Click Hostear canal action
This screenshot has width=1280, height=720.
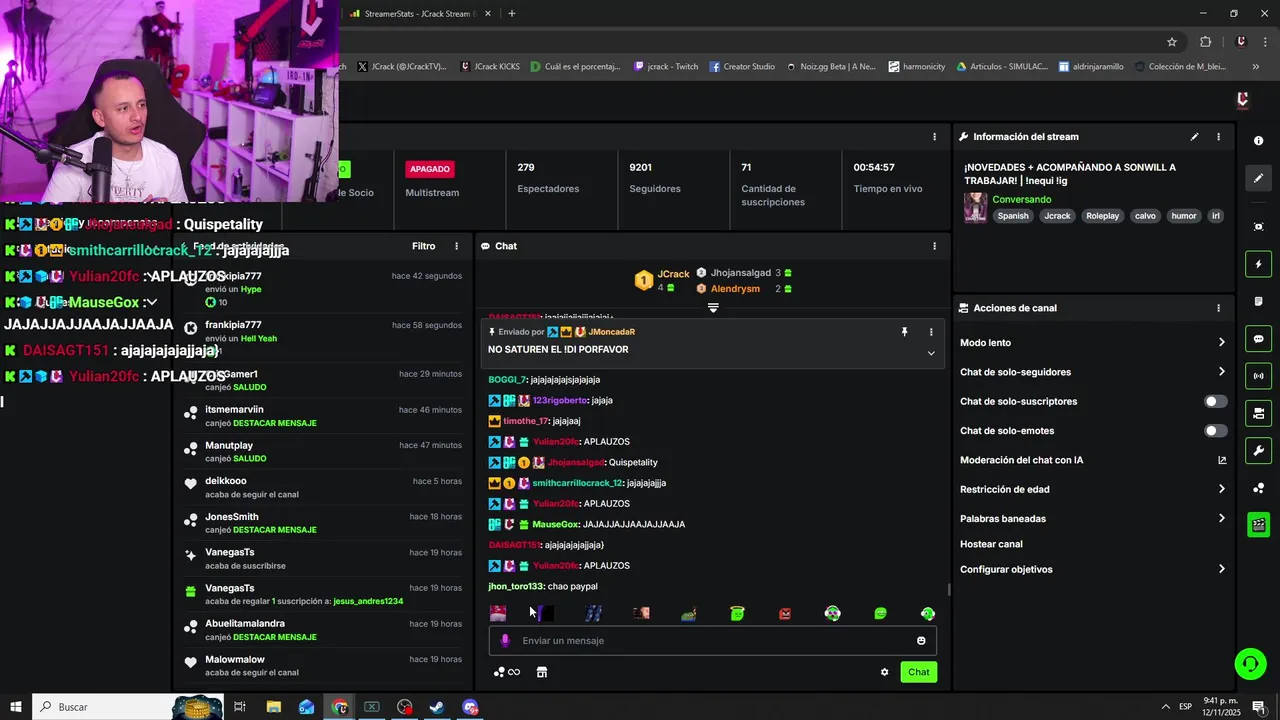click(991, 544)
